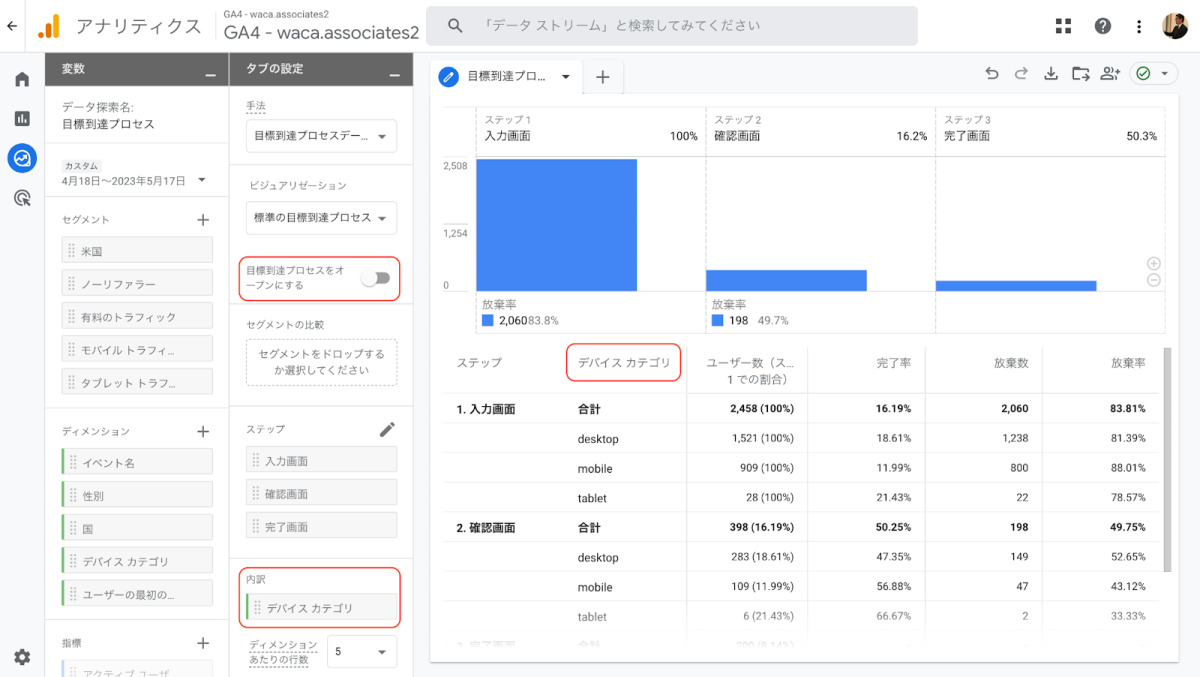Click the blue abandonment swatch for 198

[718, 320]
